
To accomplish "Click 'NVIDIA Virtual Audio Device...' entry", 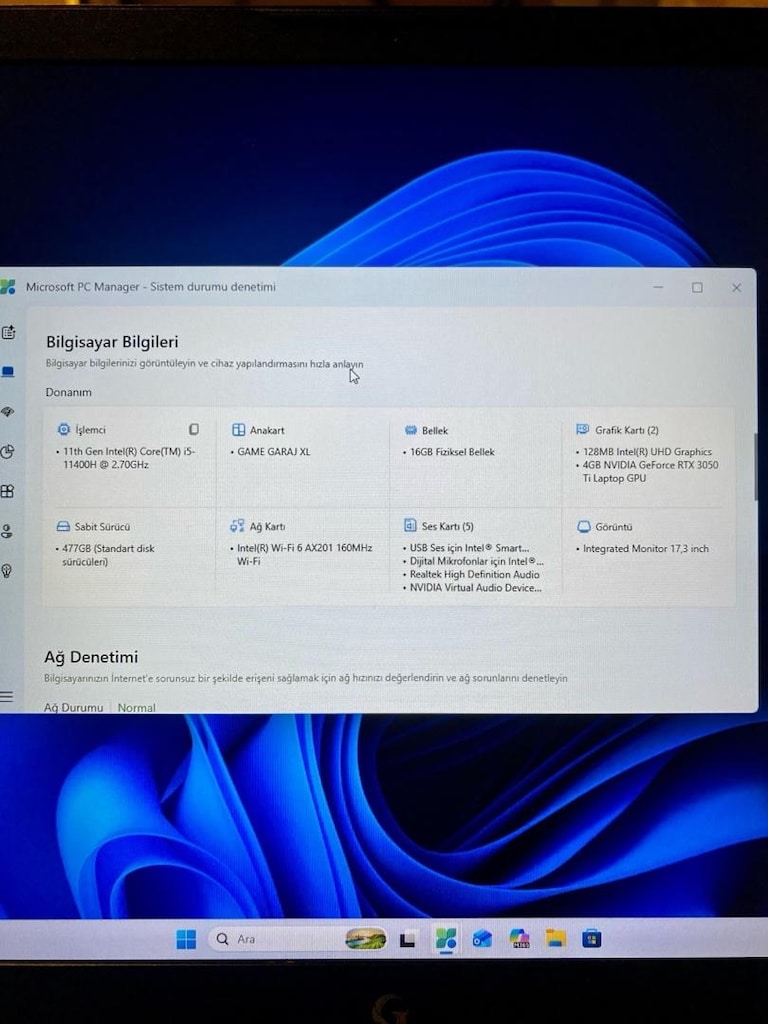I will click(475, 587).
